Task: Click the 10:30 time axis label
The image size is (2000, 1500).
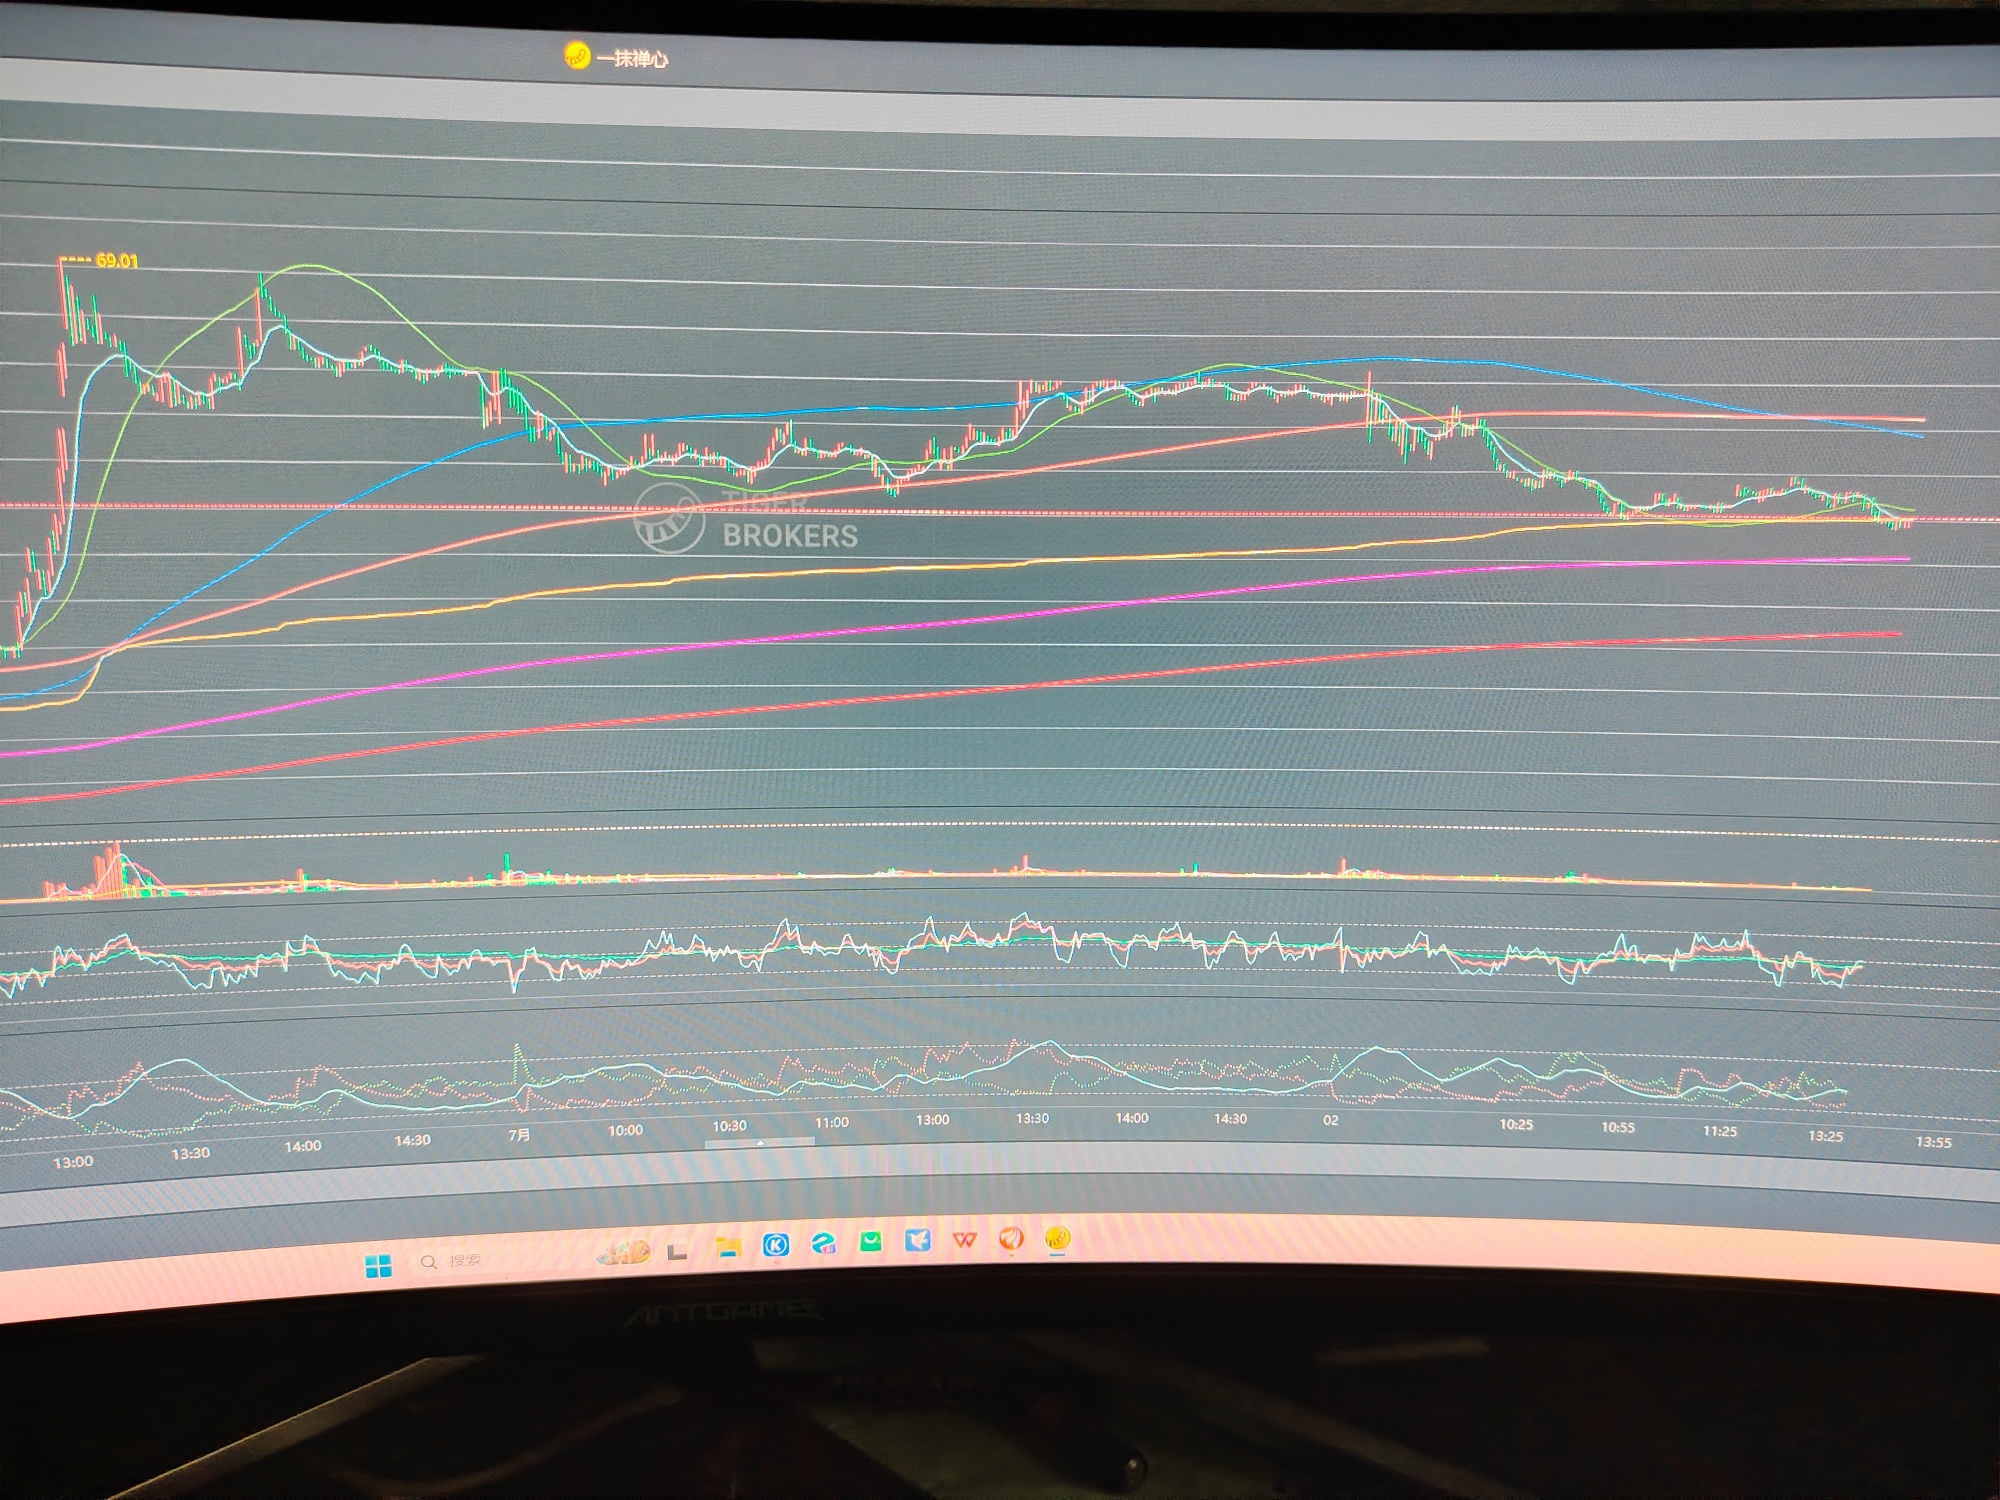Action: [729, 1126]
